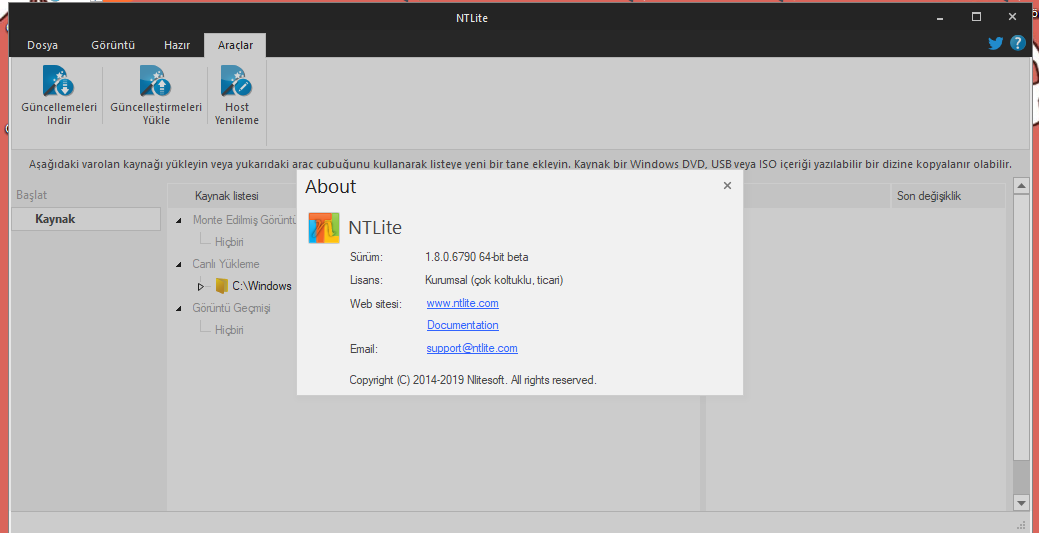Viewport: 1039px width, 533px height.
Task: Collapse the Görüntü Geçmişi group
Action: coord(179,308)
